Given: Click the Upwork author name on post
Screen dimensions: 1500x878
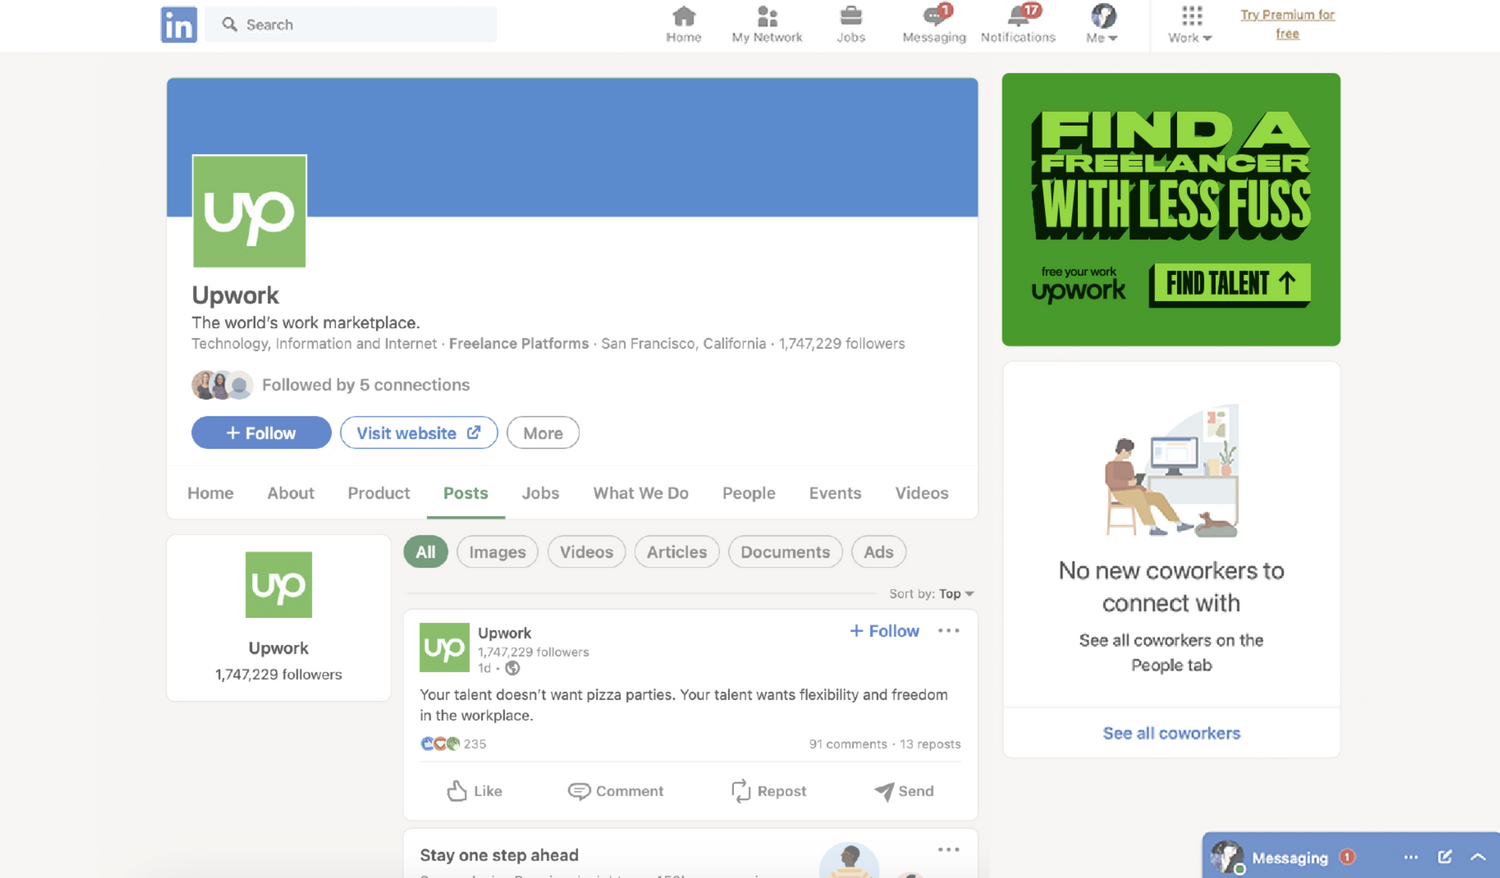Looking at the screenshot, I should click(505, 633).
